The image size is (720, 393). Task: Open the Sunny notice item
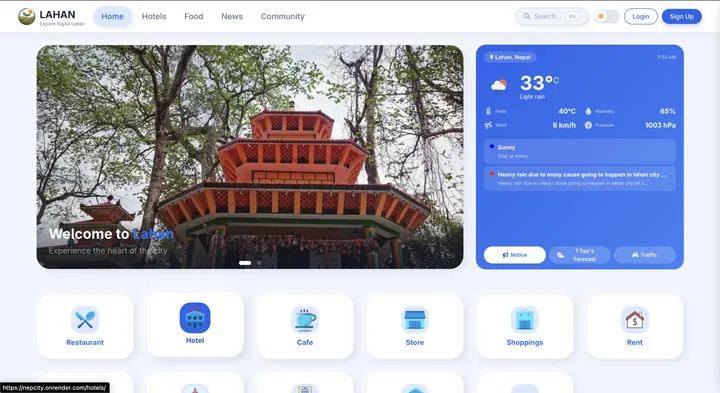tap(579, 152)
